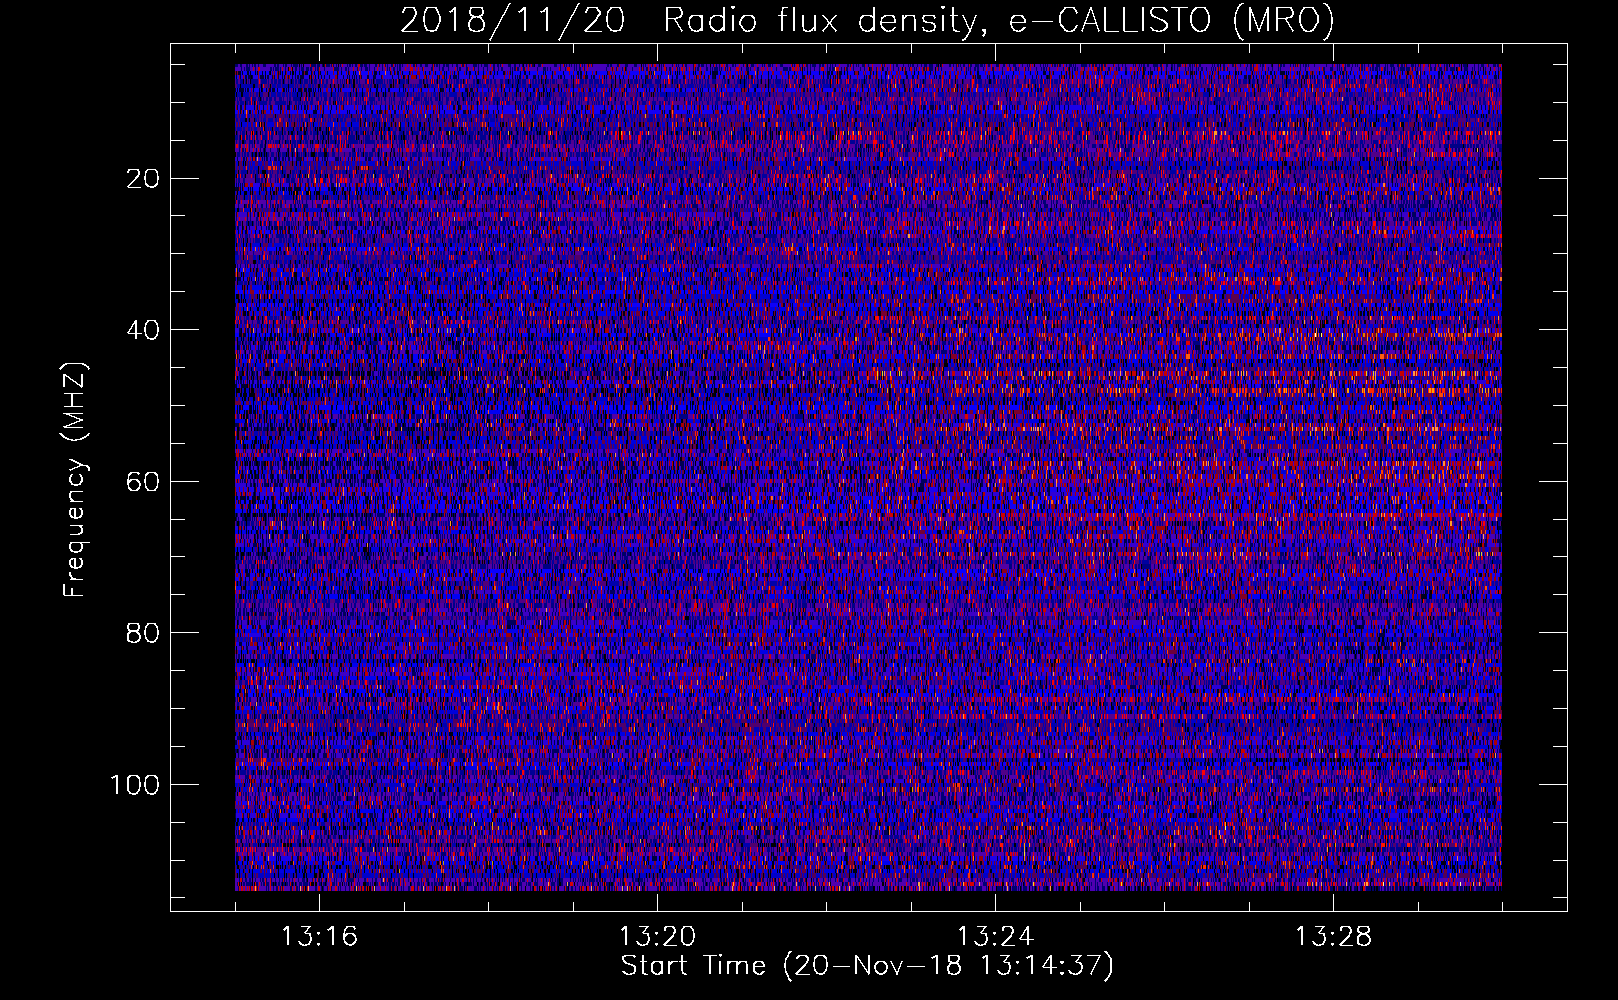Click the 13:28 time tick label

[1333, 937]
